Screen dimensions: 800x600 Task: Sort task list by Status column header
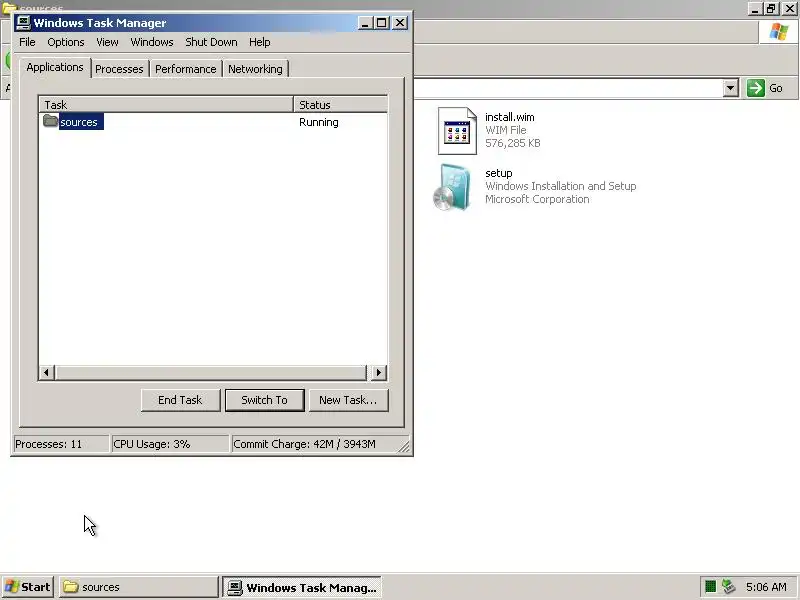[340, 105]
